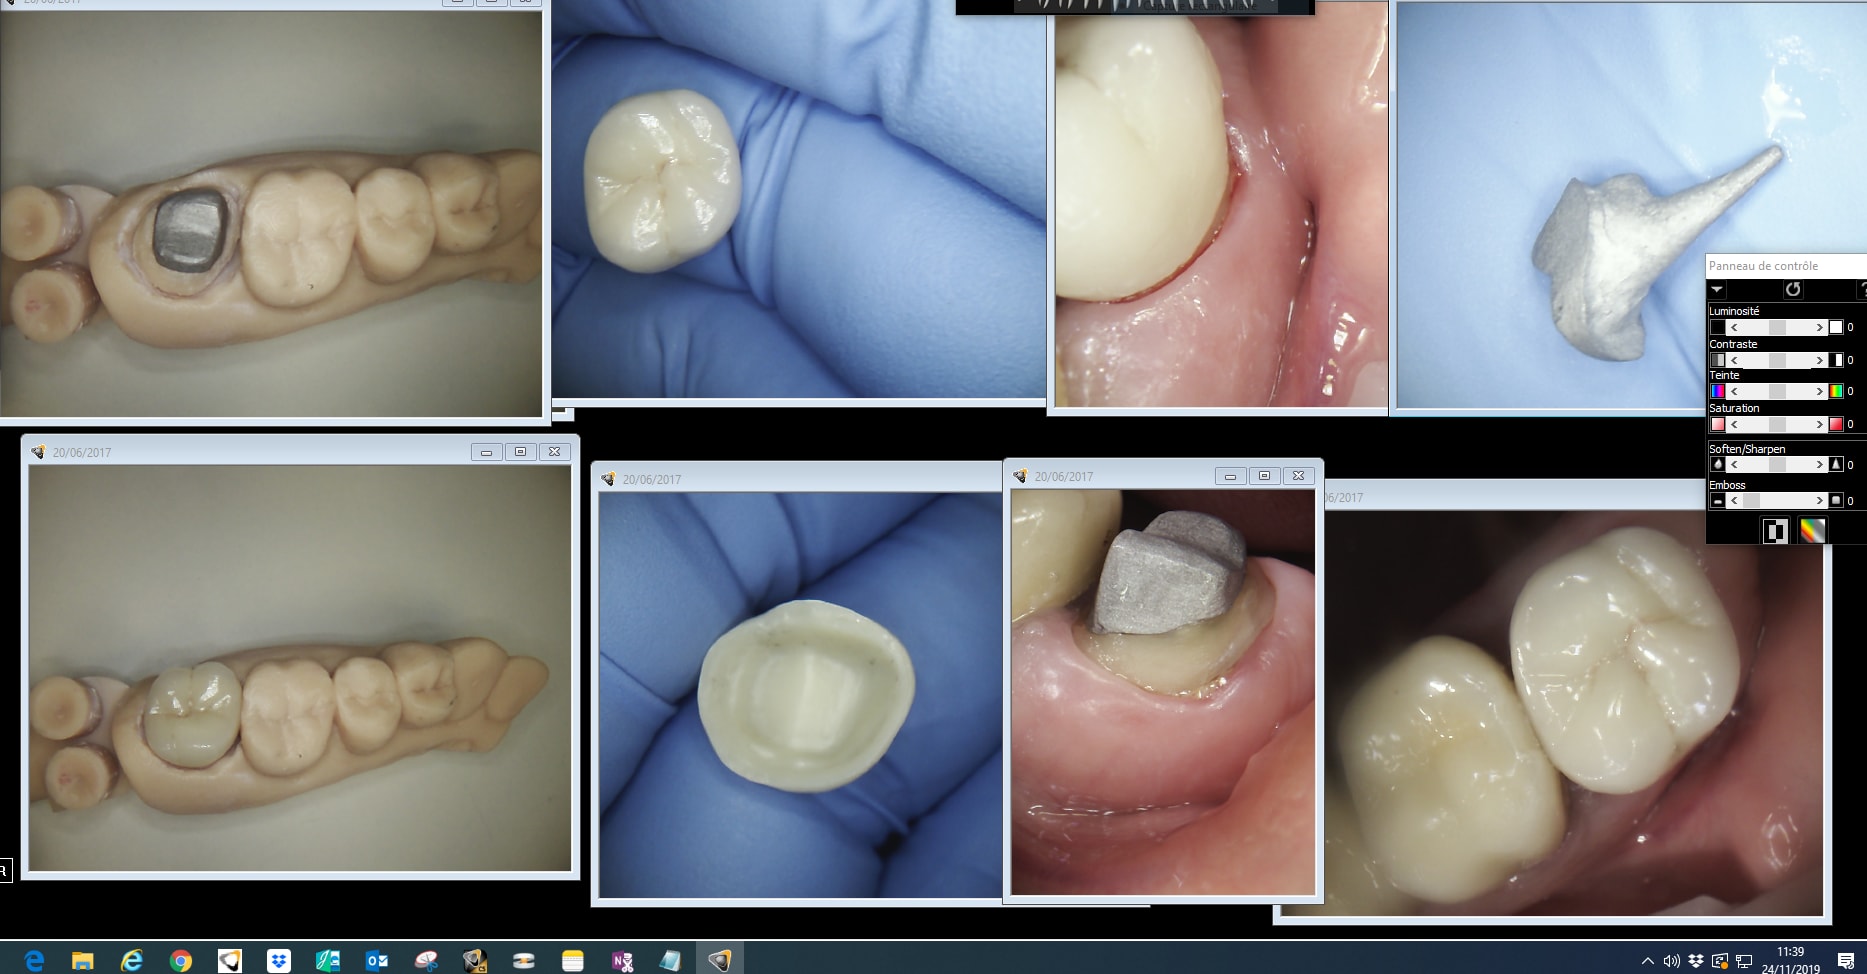The width and height of the screenshot is (1867, 974).
Task: Click the rainbow false-color icon
Action: 1812,531
